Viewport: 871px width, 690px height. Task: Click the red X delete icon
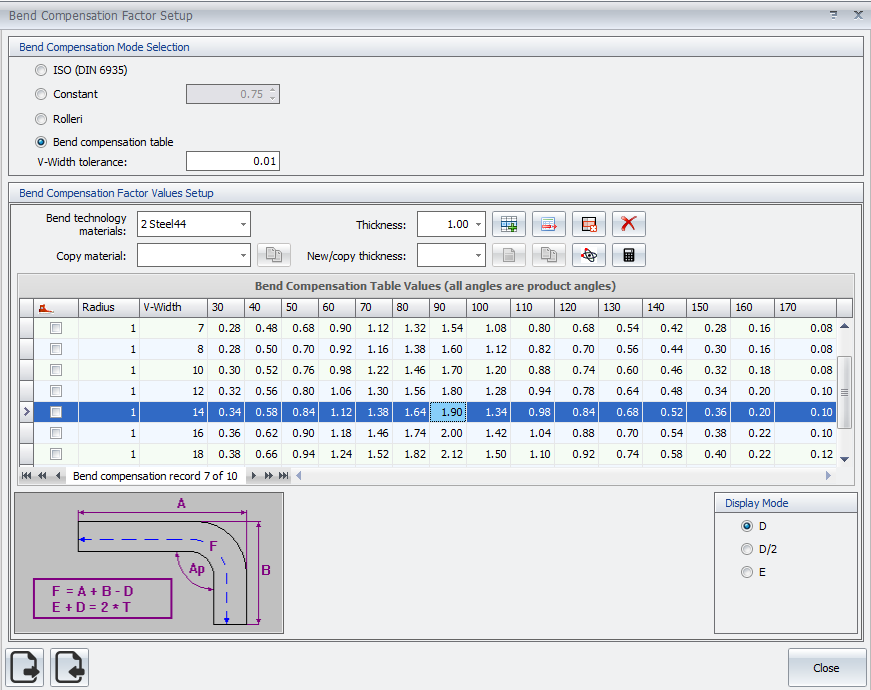click(628, 224)
